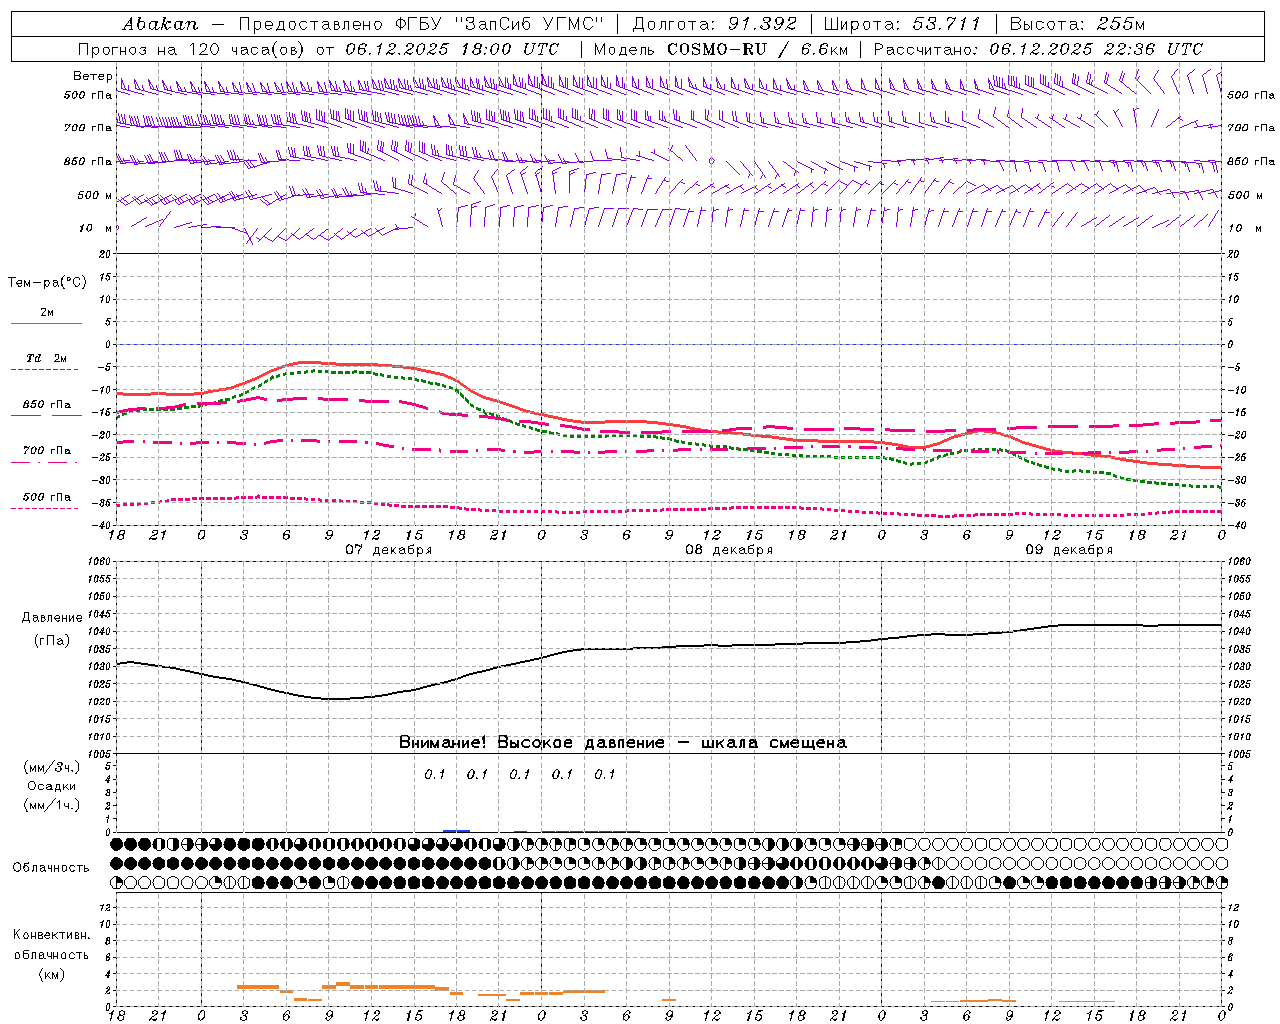This screenshot has width=1280, height=1024.
Task: Click the 850 гПа temperature legend entry
Action: pos(47,405)
